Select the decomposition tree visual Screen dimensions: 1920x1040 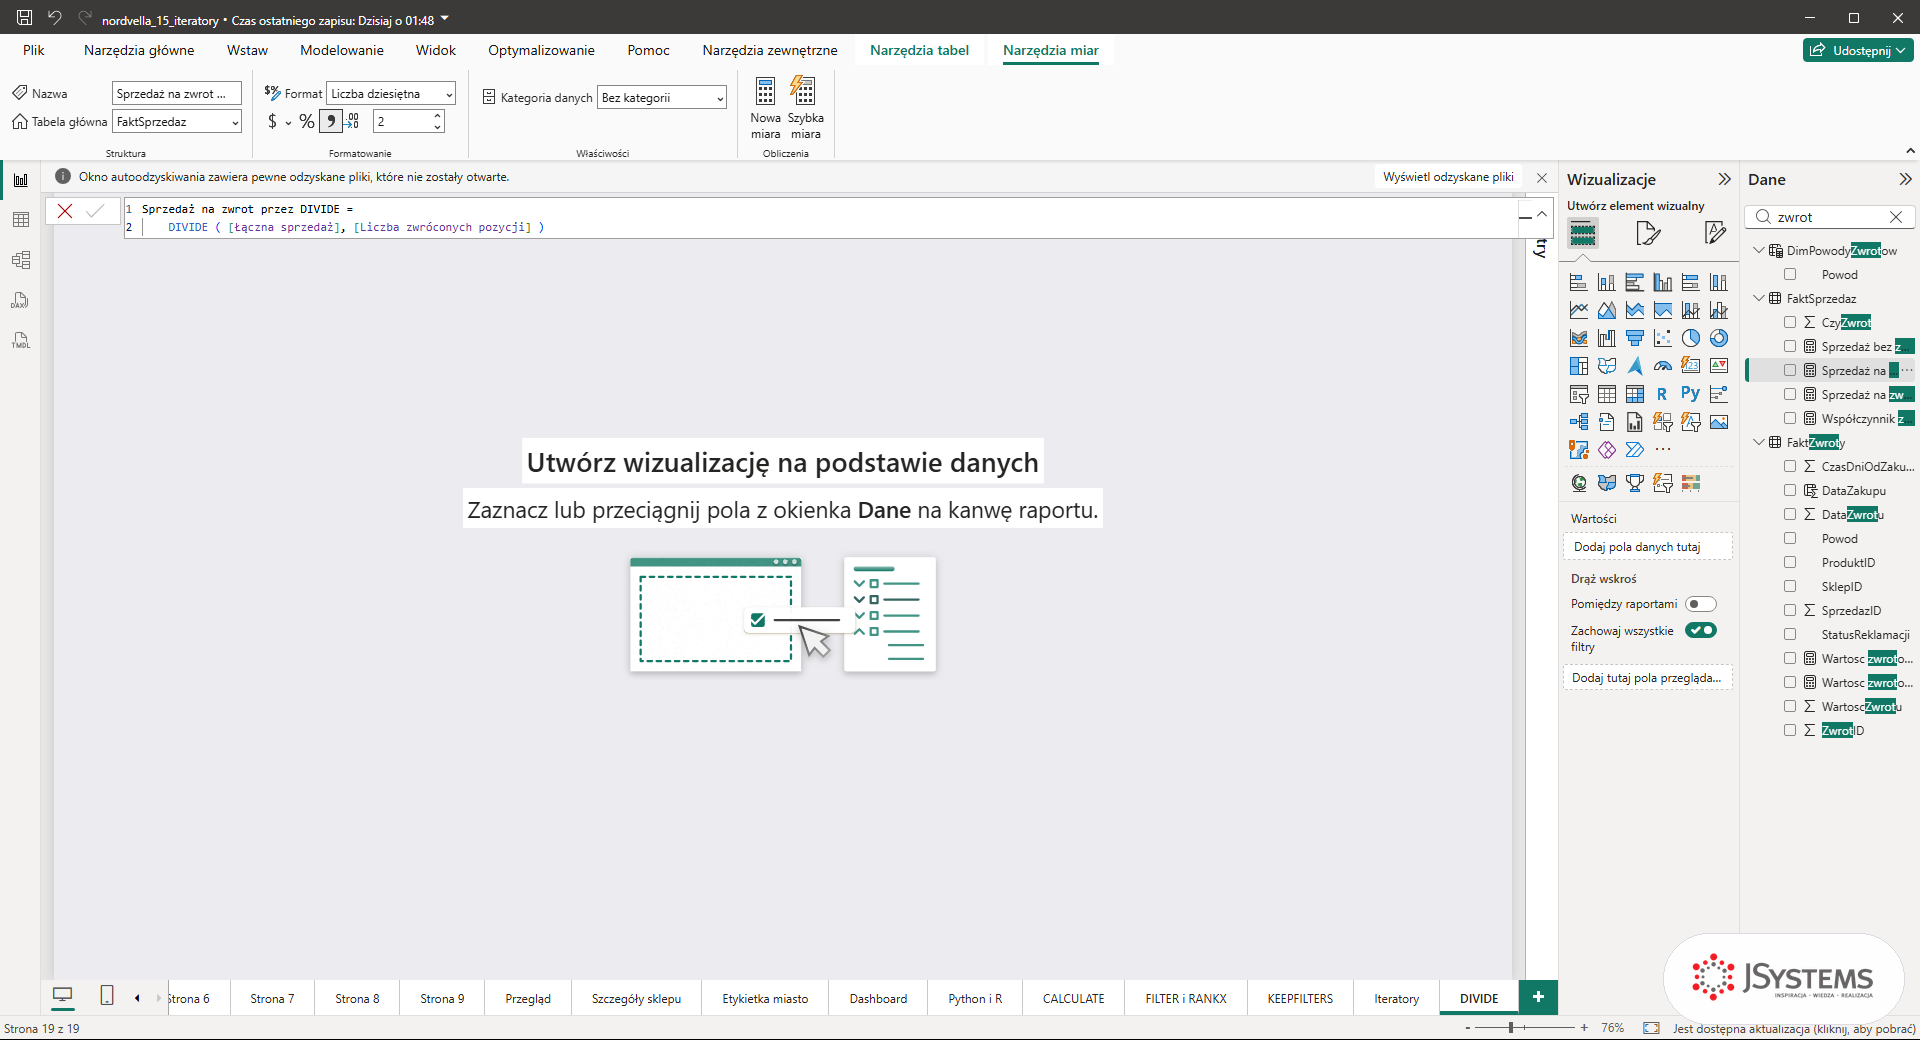1578,422
